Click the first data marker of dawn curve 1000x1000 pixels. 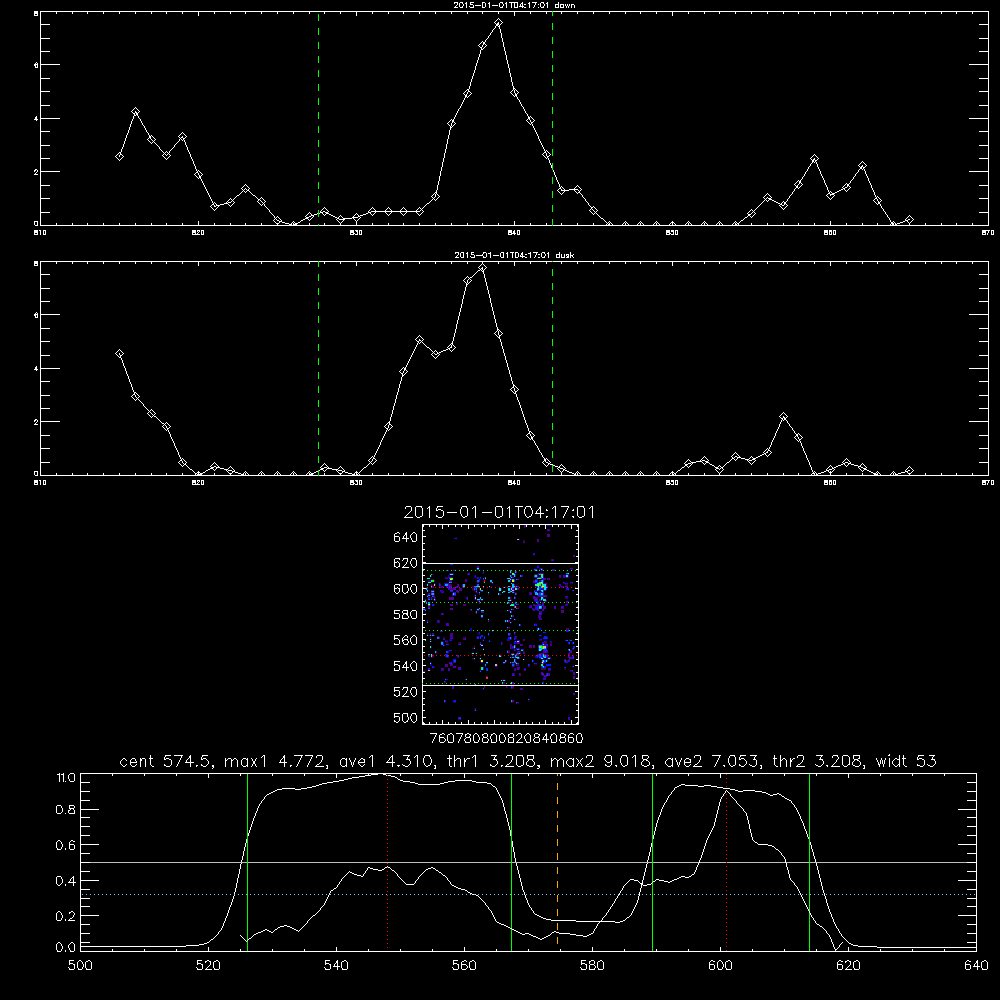point(119,156)
